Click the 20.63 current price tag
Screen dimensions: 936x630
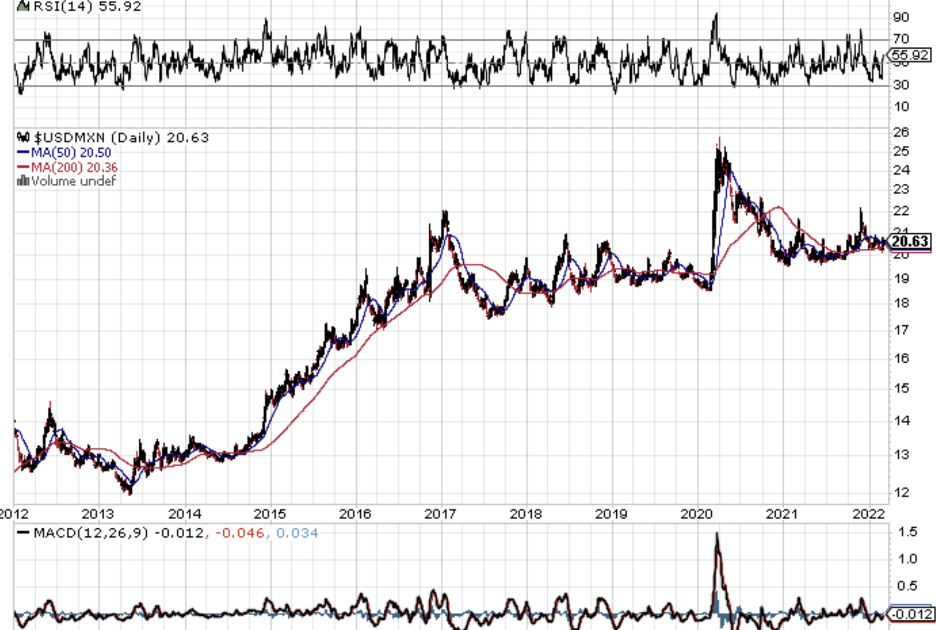(x=910, y=241)
